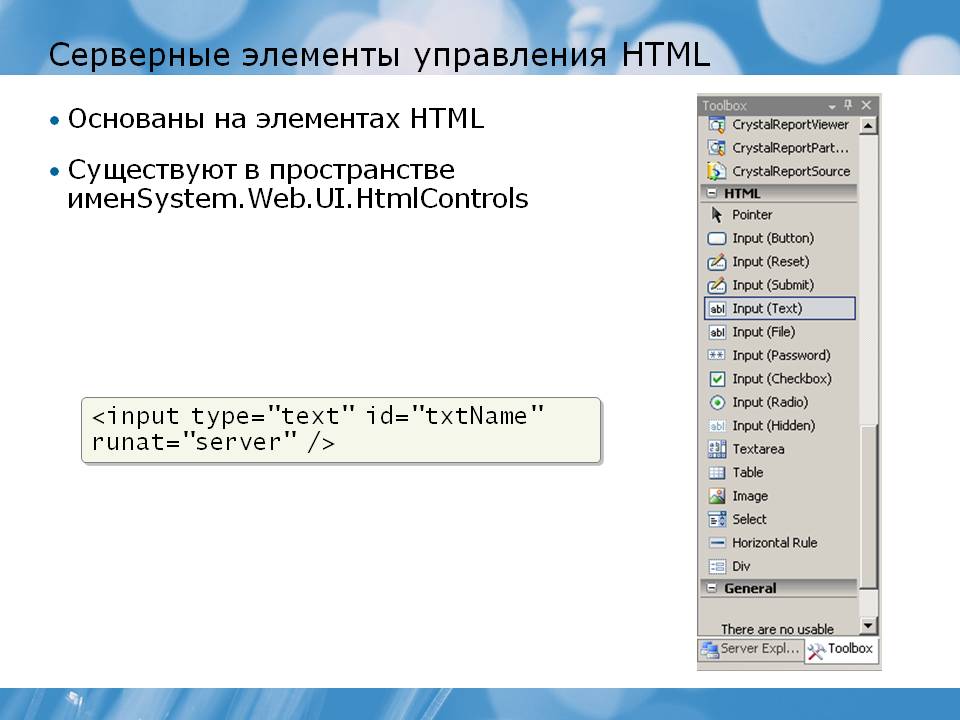Select the 'Input (Hidden)' label
The width and height of the screenshot is (960, 720).
pyautogui.click(x=774, y=426)
